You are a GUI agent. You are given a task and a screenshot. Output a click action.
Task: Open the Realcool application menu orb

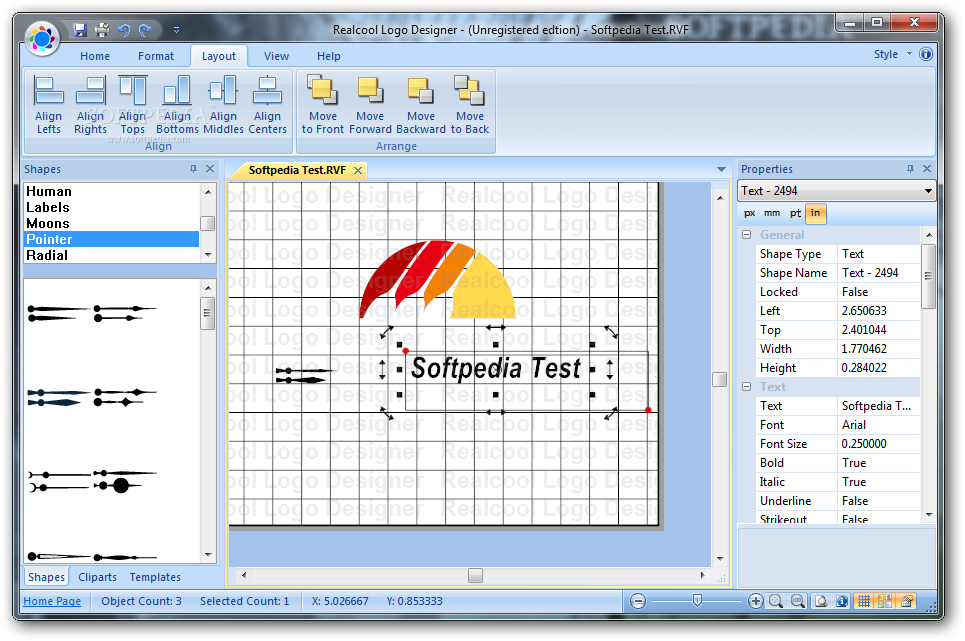[42, 38]
